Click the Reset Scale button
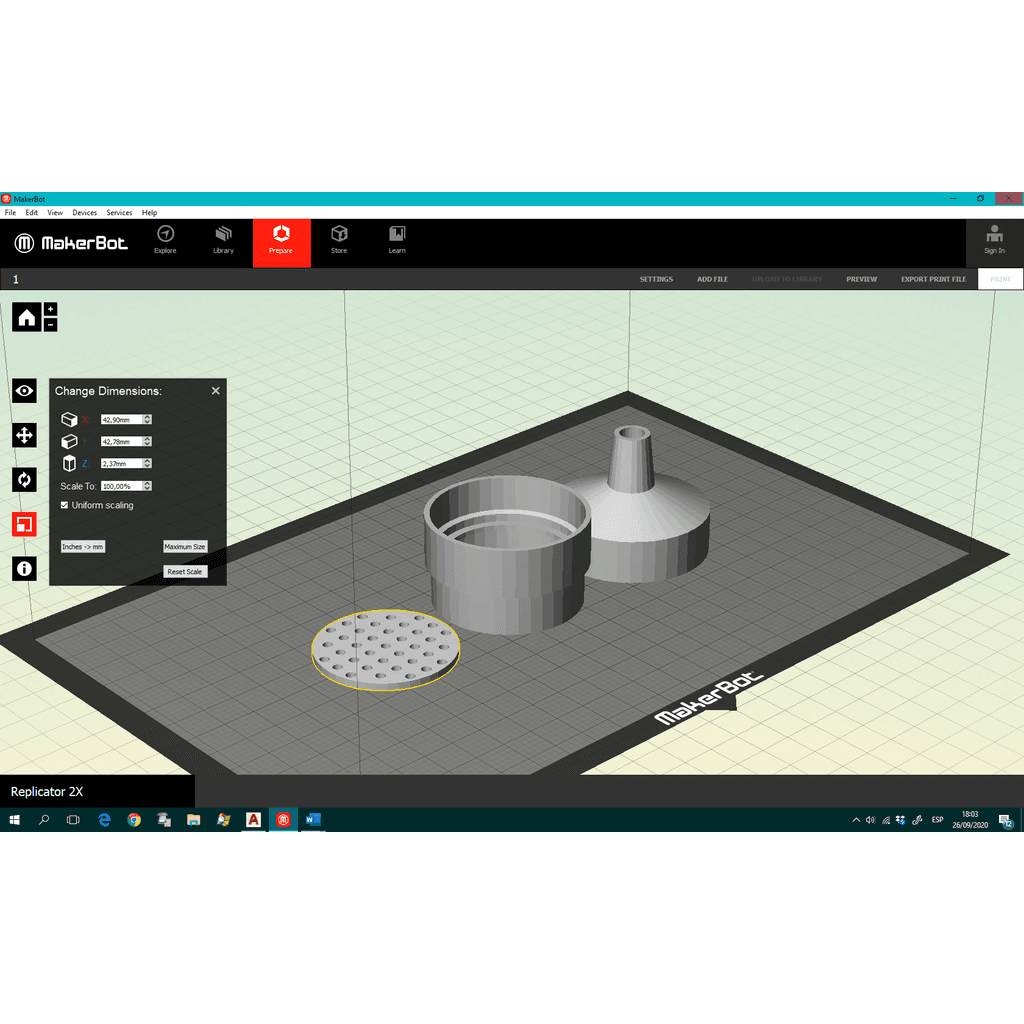Screen dimensions: 1024x1024 185,571
